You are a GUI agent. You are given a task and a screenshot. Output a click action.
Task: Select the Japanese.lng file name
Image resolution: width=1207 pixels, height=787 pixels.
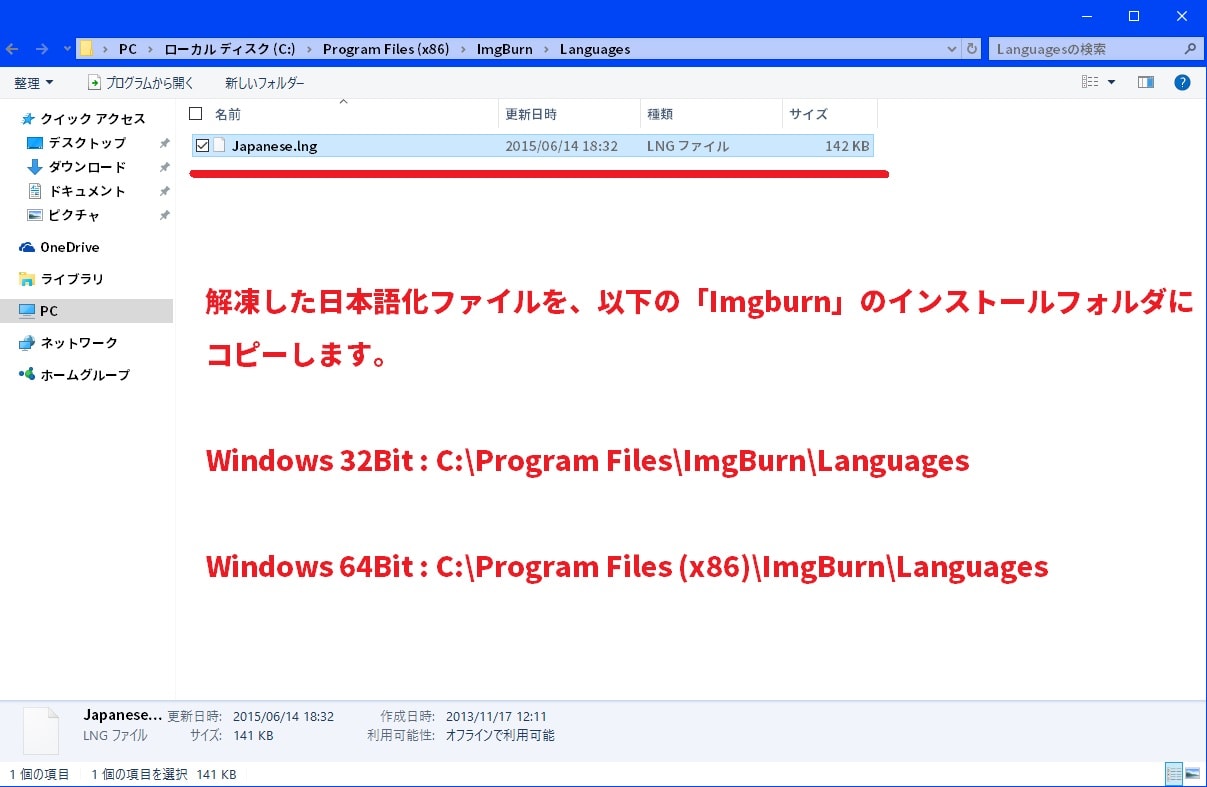(275, 146)
